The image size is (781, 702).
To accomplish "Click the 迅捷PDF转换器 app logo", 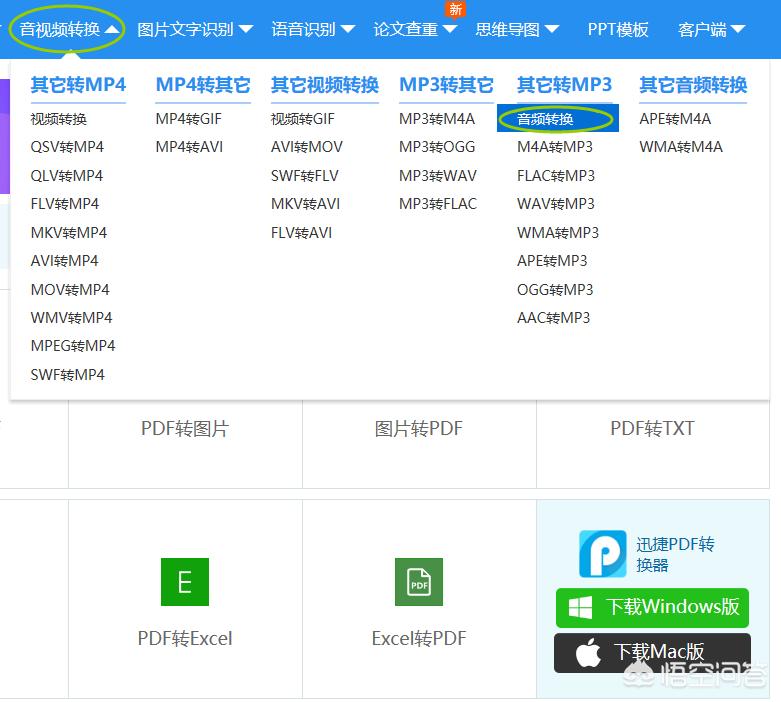I will [603, 554].
